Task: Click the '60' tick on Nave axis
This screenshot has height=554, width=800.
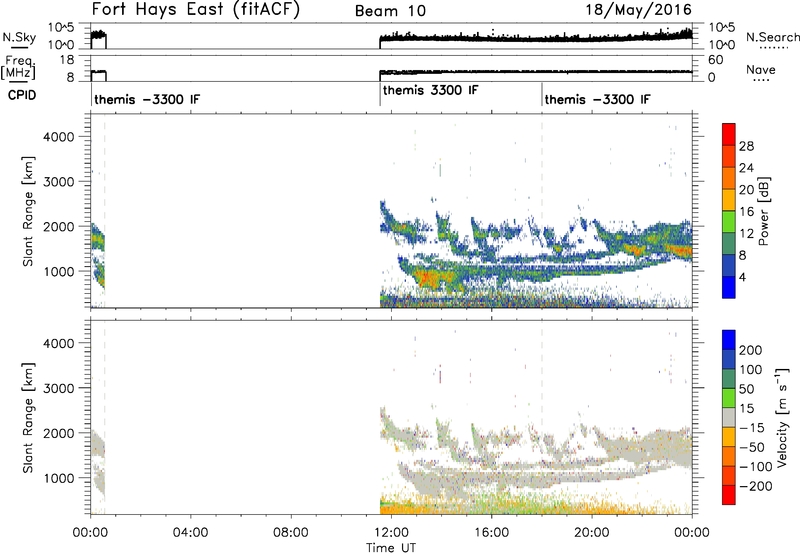Action: [716, 60]
